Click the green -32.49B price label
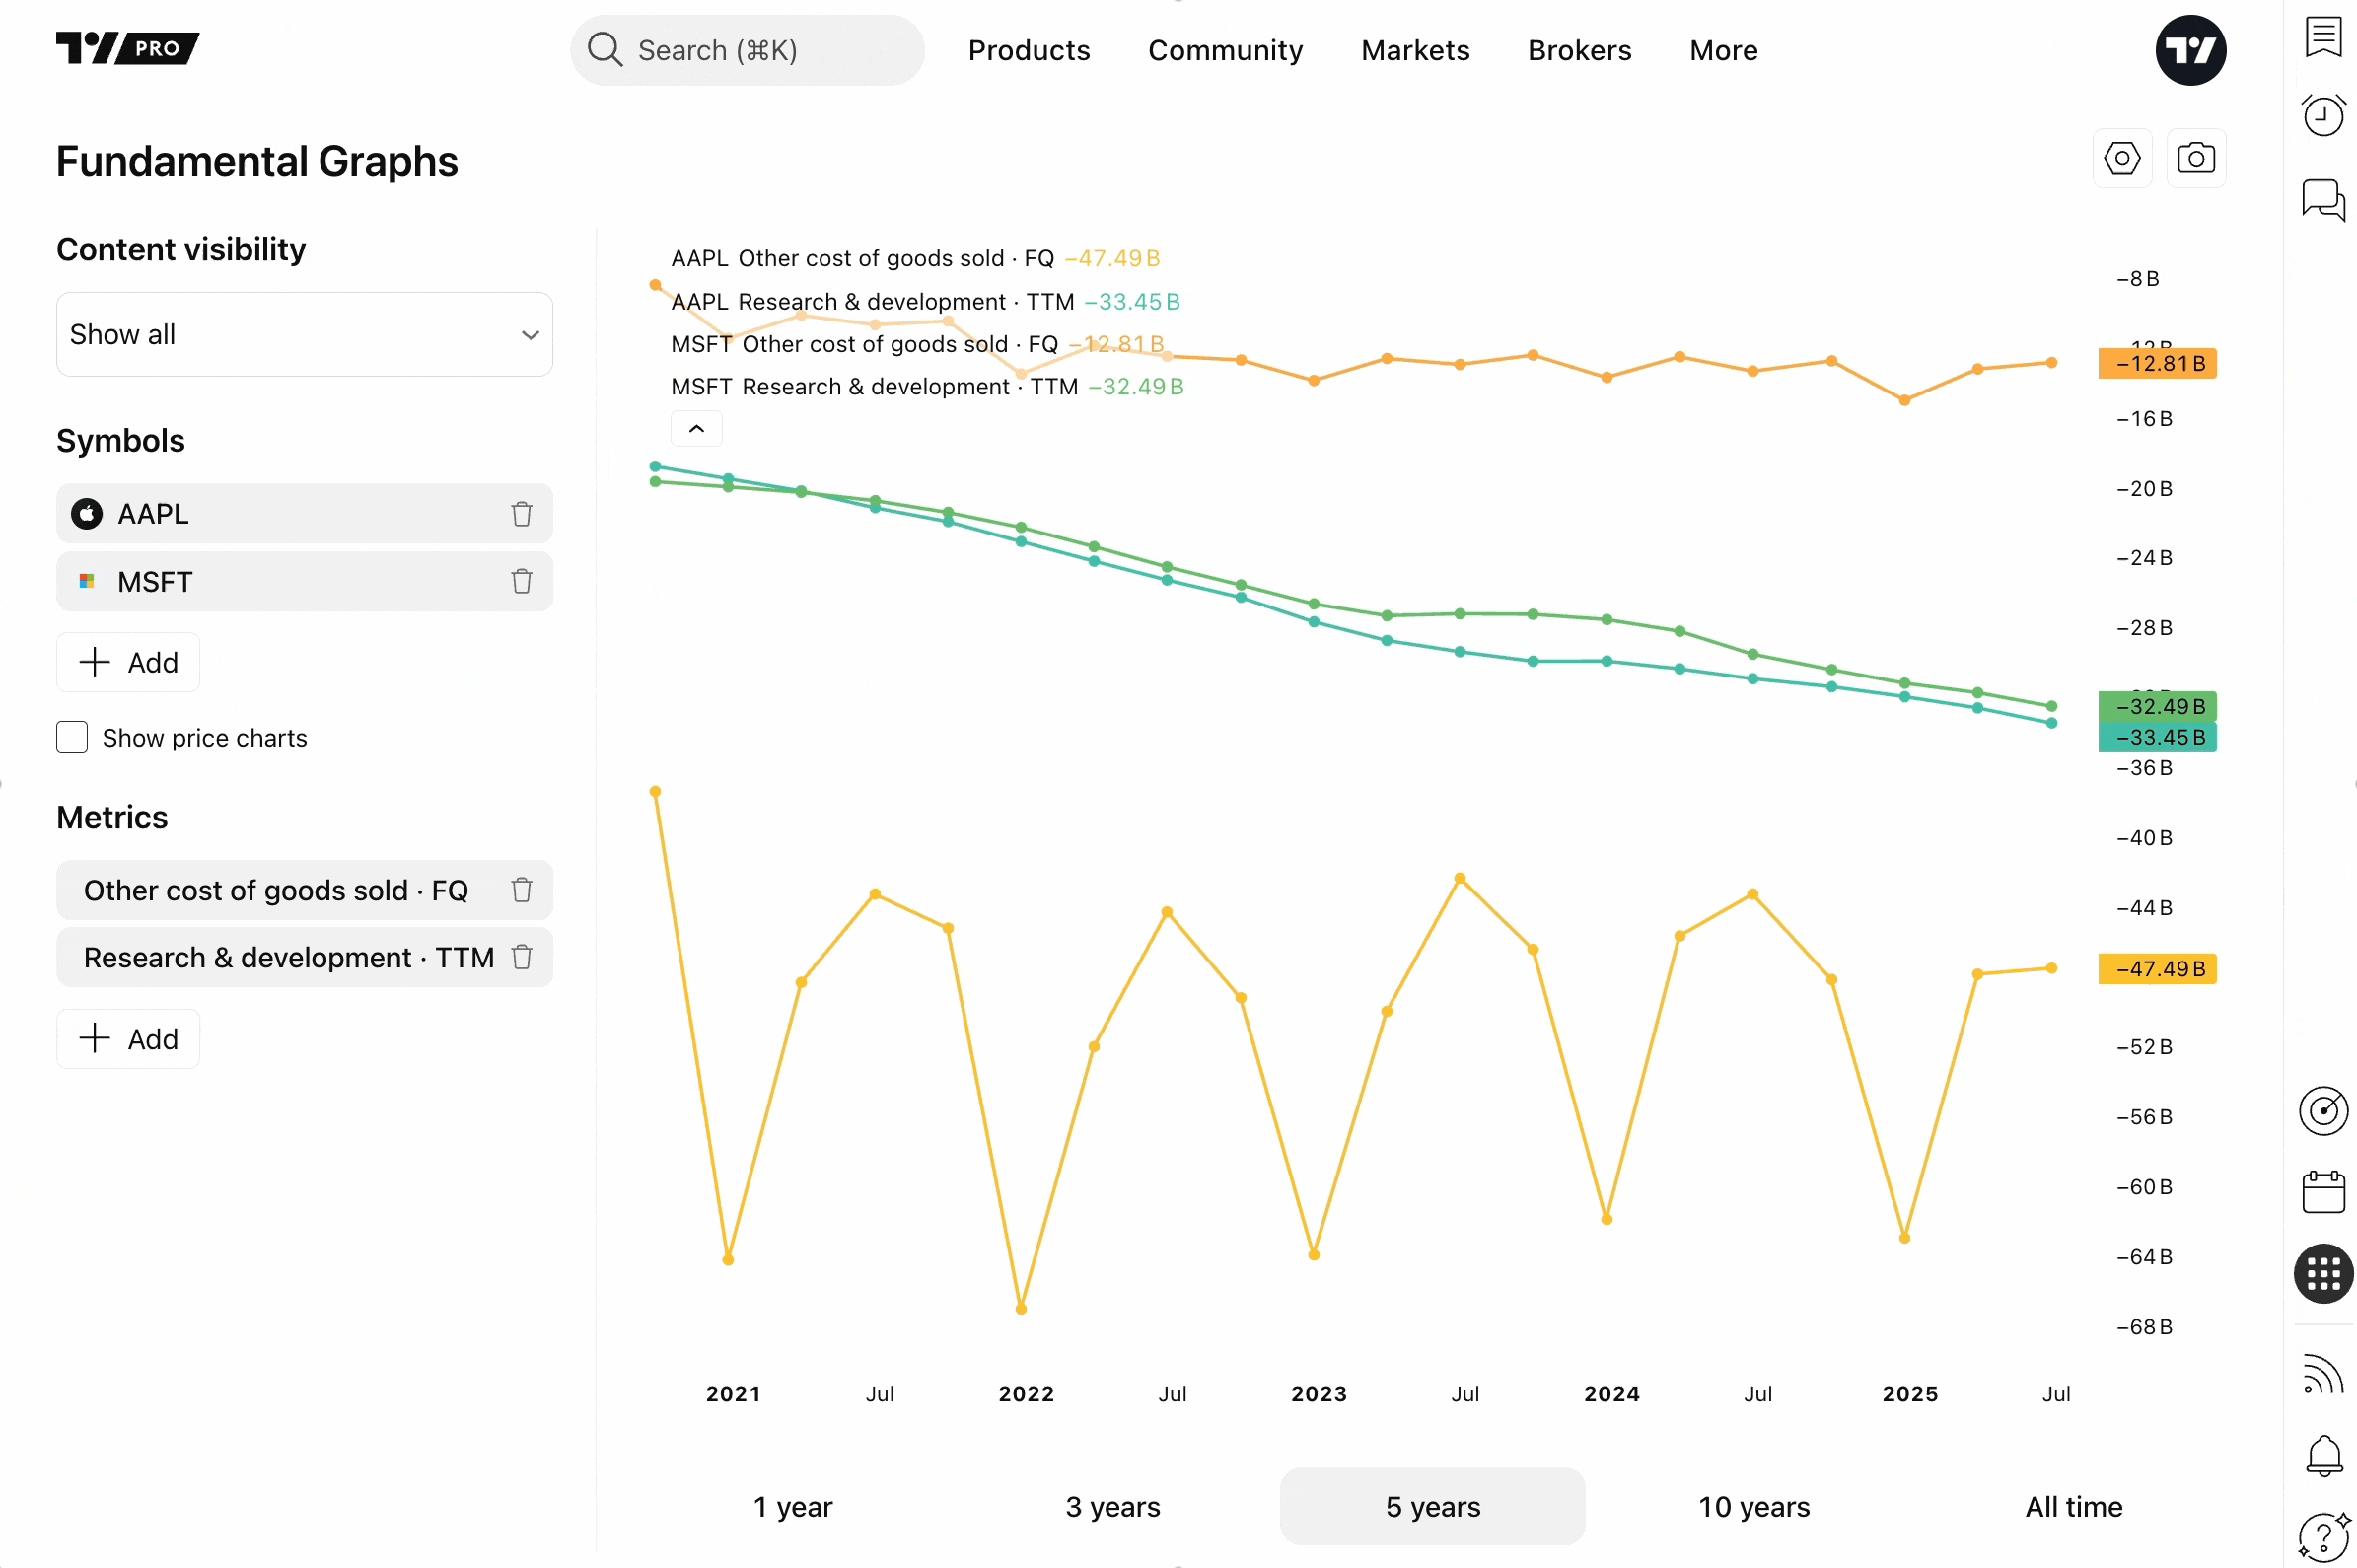2357x1568 pixels. pos(2157,706)
